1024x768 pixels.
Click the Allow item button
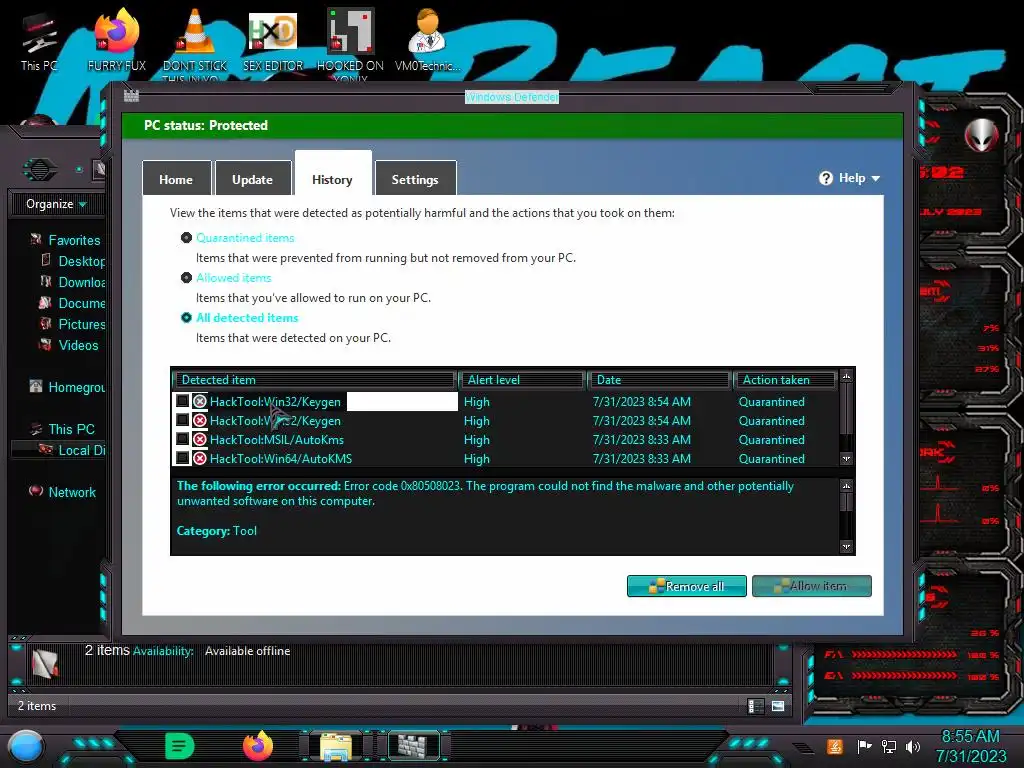812,586
